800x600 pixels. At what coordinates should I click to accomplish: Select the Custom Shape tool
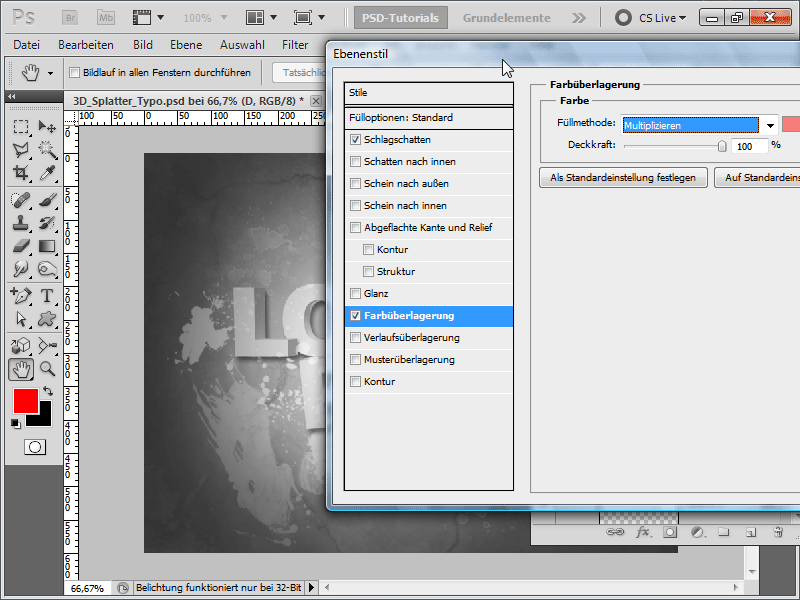(47, 319)
